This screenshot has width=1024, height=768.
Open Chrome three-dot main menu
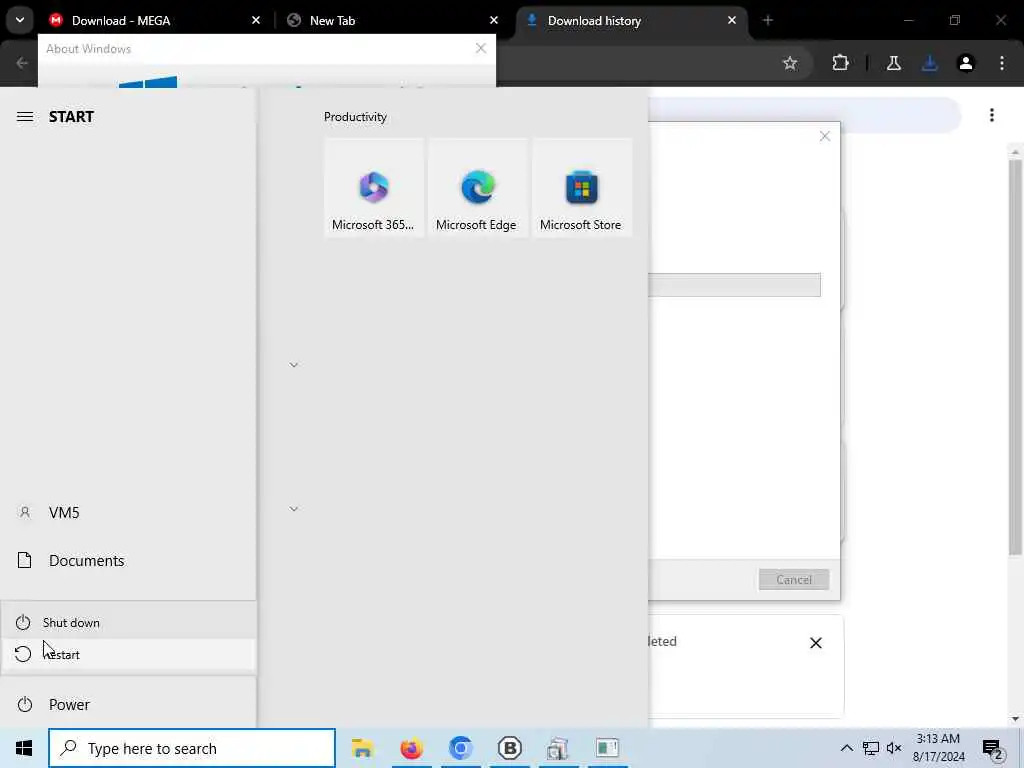click(1002, 63)
